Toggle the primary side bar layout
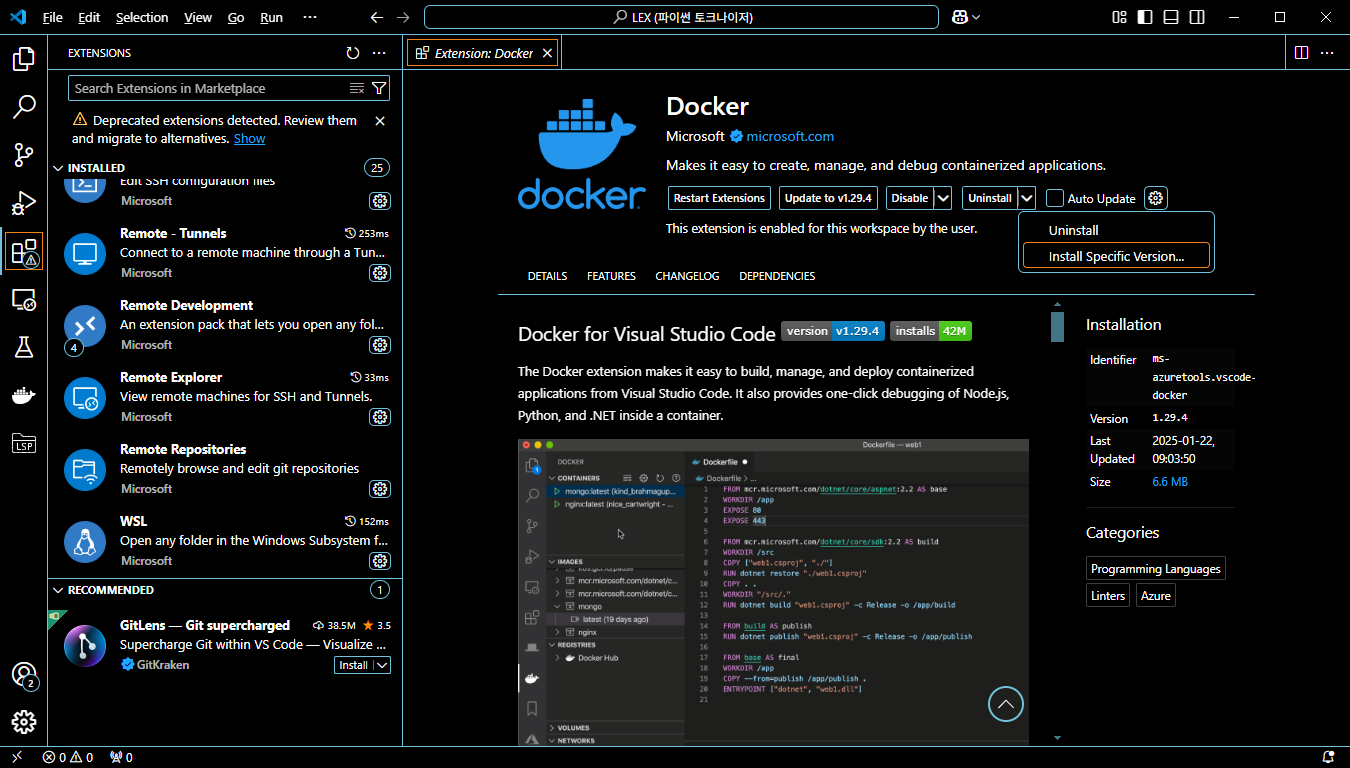The height and width of the screenshot is (768, 1350). pos(1145,17)
